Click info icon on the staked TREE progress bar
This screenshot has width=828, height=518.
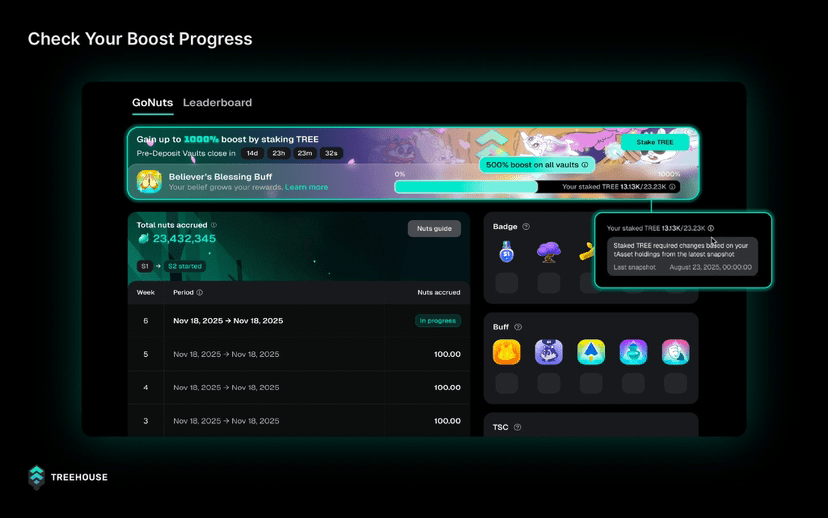tap(672, 186)
